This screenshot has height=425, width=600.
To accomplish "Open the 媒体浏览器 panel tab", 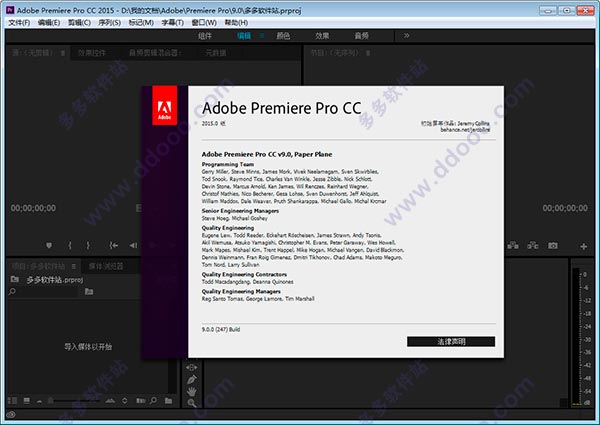I will click(x=106, y=266).
